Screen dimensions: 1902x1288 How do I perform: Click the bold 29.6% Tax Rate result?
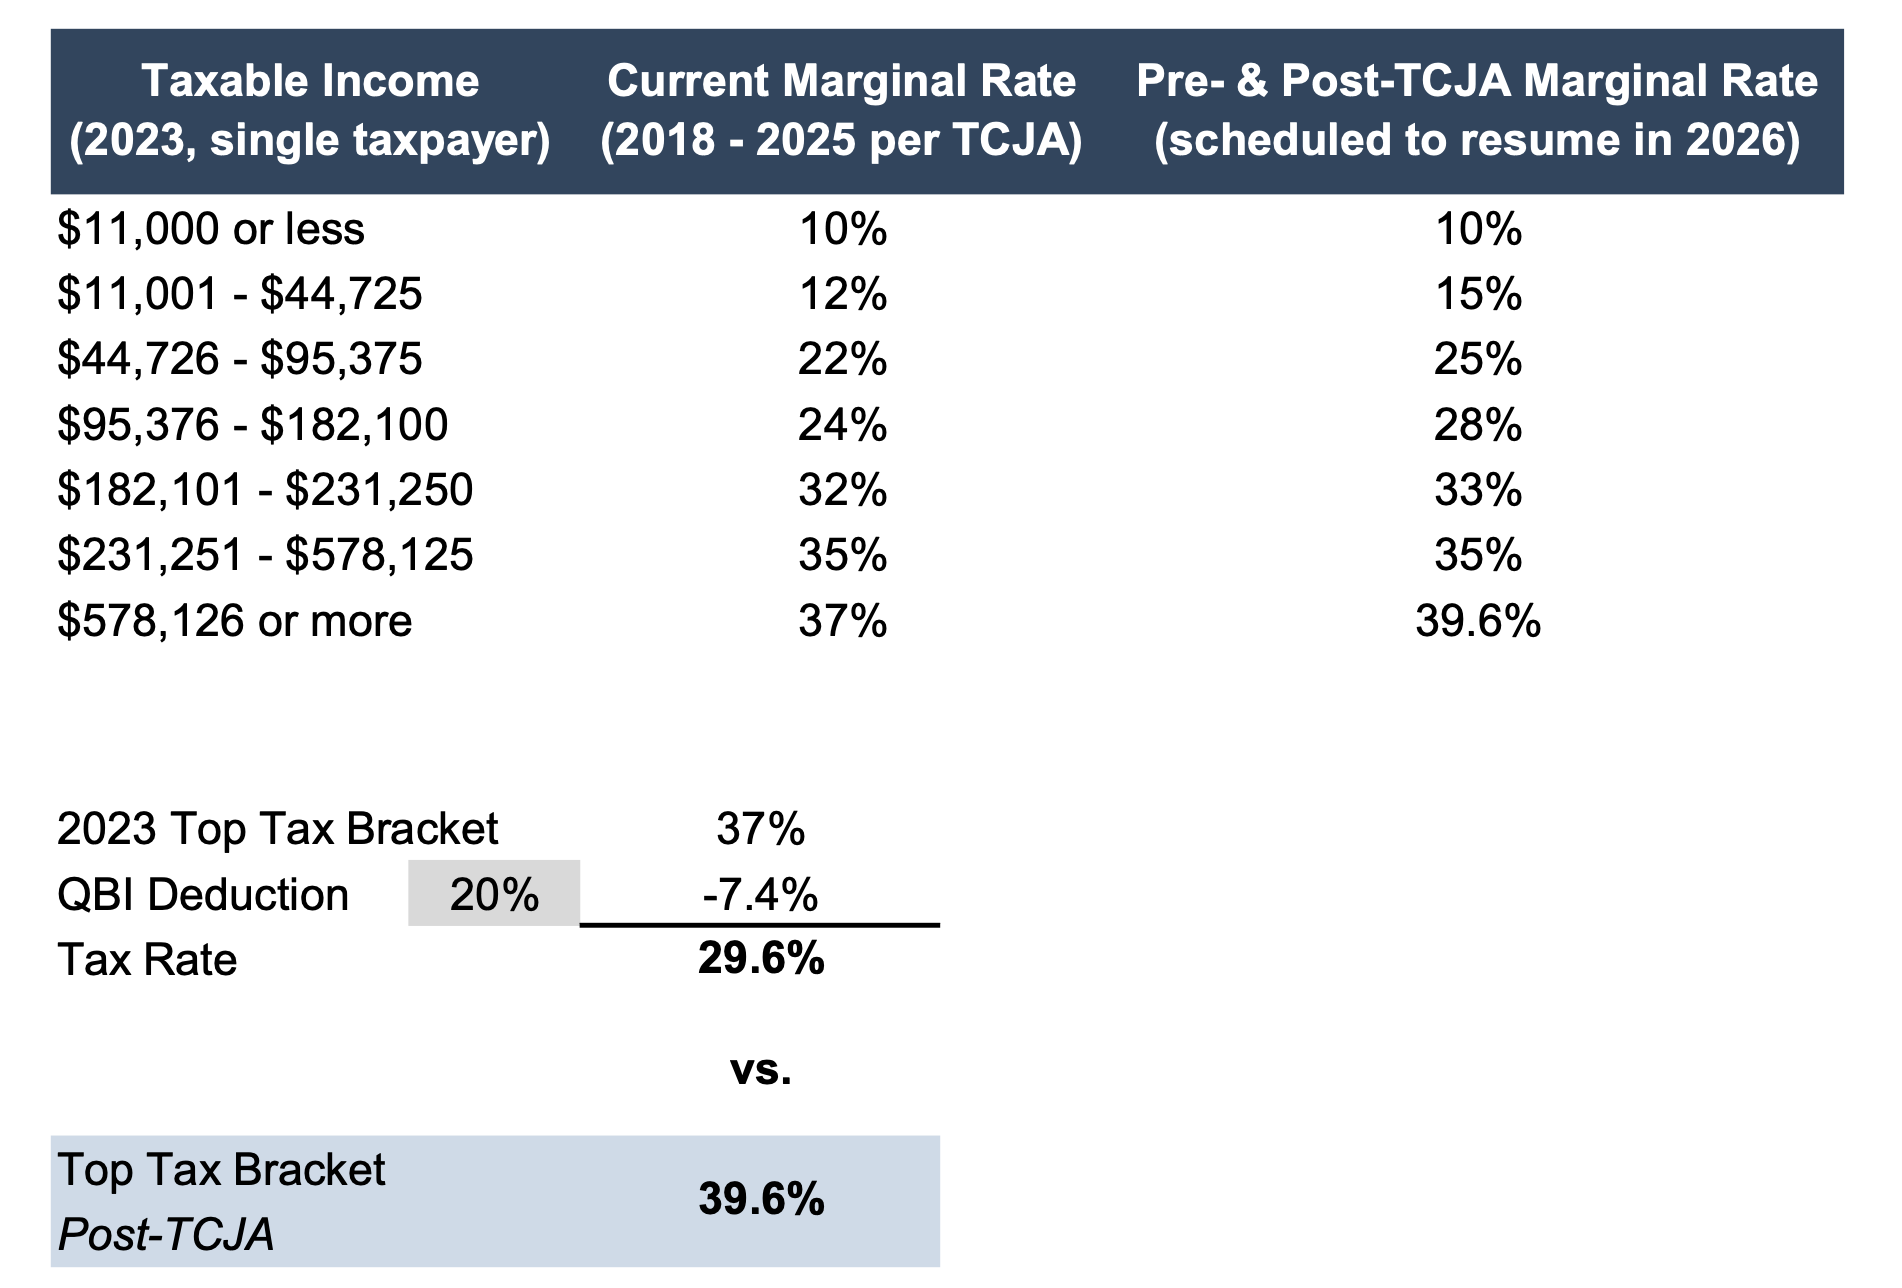tap(760, 959)
